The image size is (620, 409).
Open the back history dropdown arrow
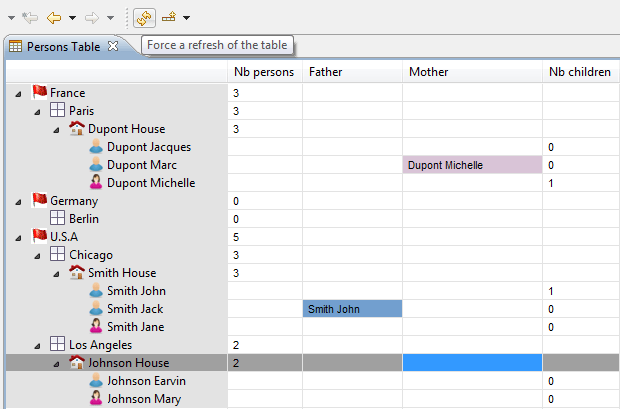(72, 18)
